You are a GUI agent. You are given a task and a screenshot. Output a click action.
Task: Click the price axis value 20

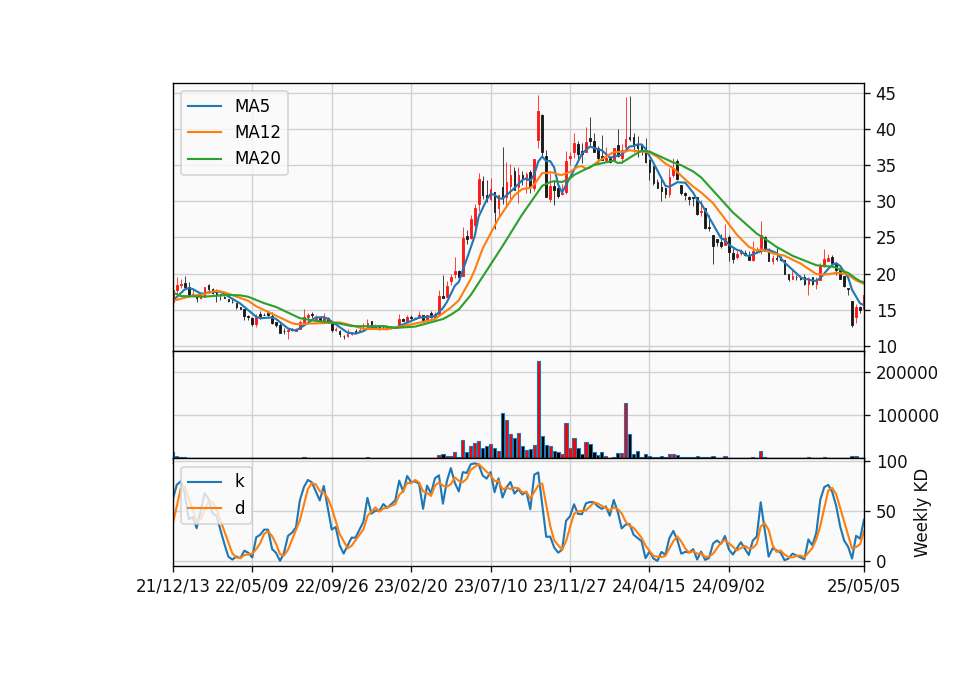pos(885,275)
